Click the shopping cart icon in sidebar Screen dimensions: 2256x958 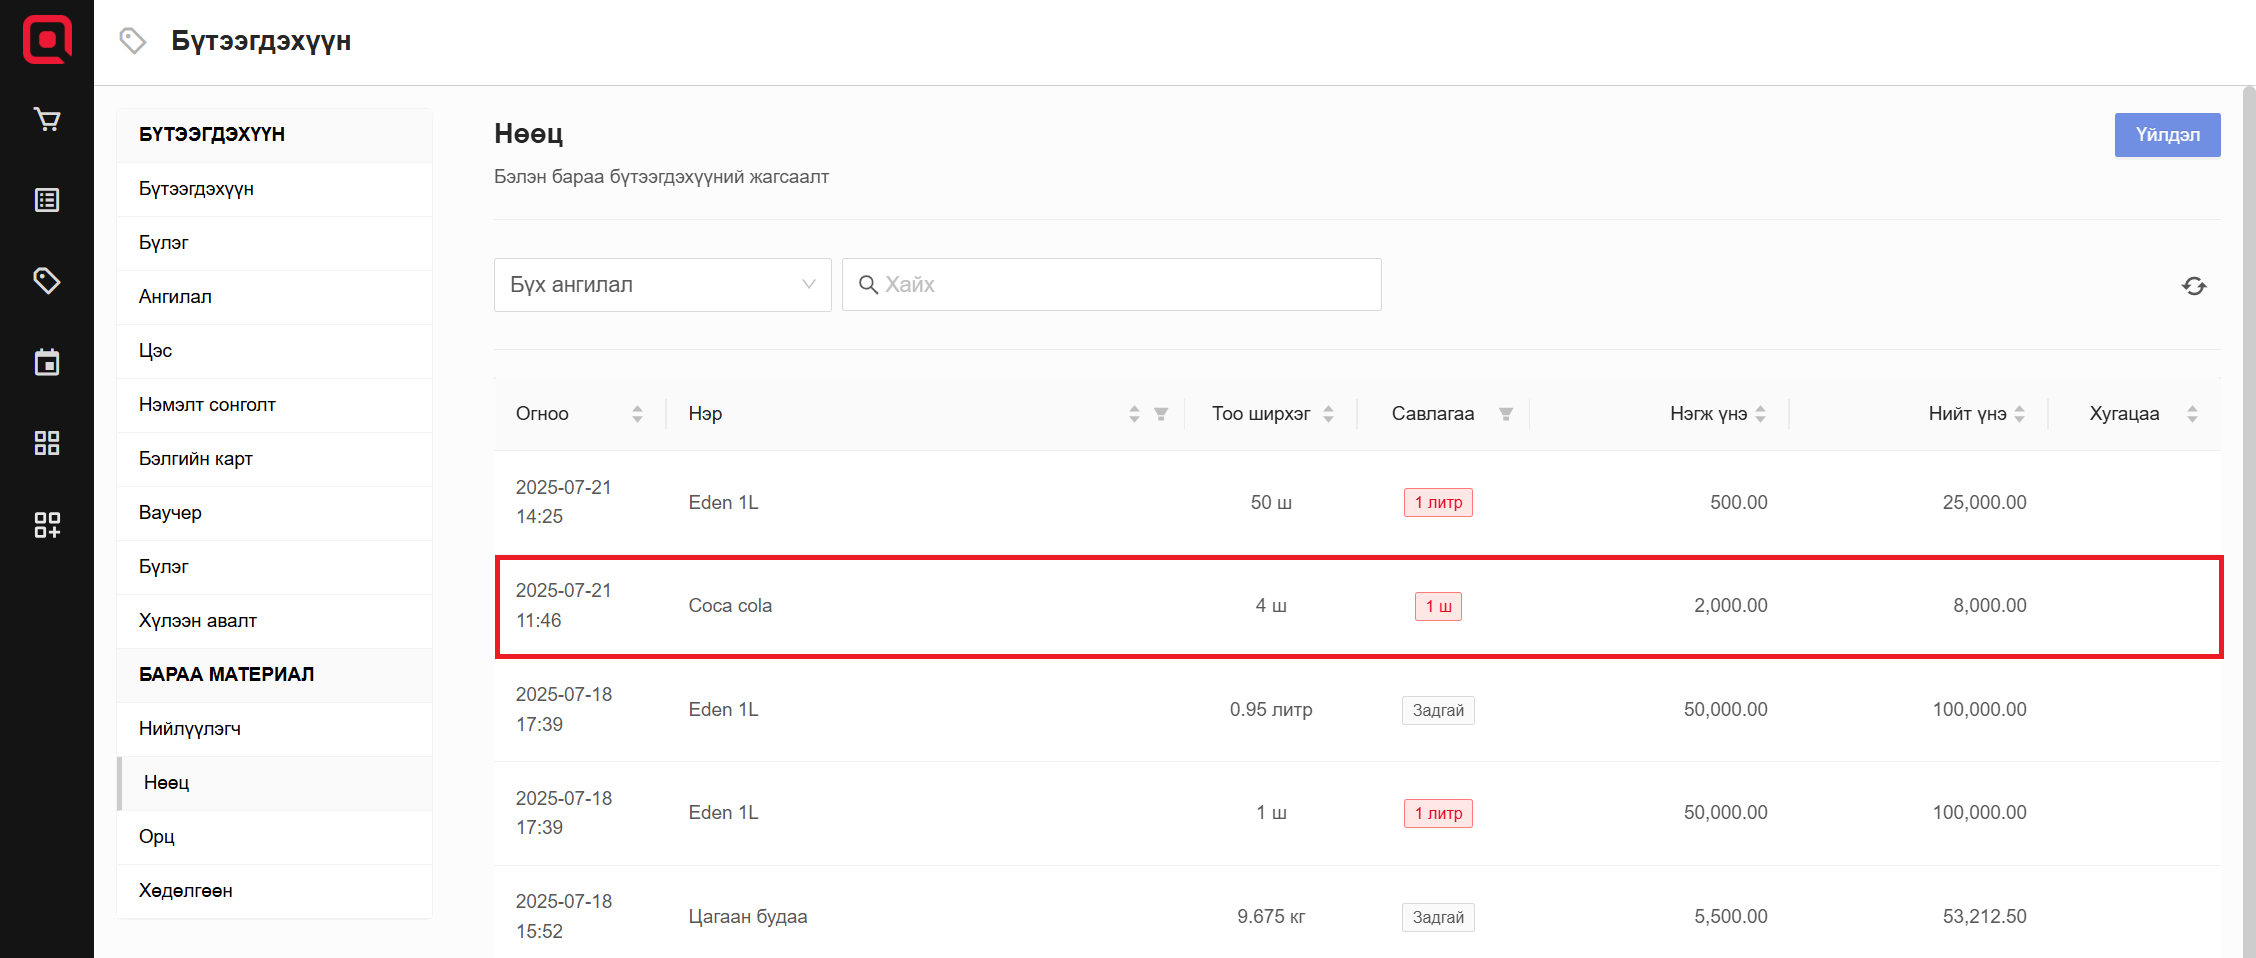pyautogui.click(x=47, y=120)
